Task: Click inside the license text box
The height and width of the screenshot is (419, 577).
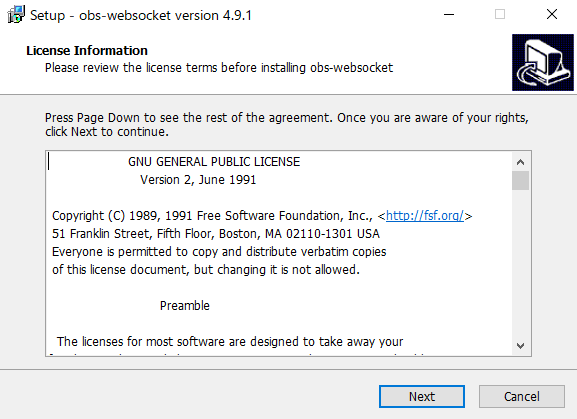Action: click(x=279, y=253)
